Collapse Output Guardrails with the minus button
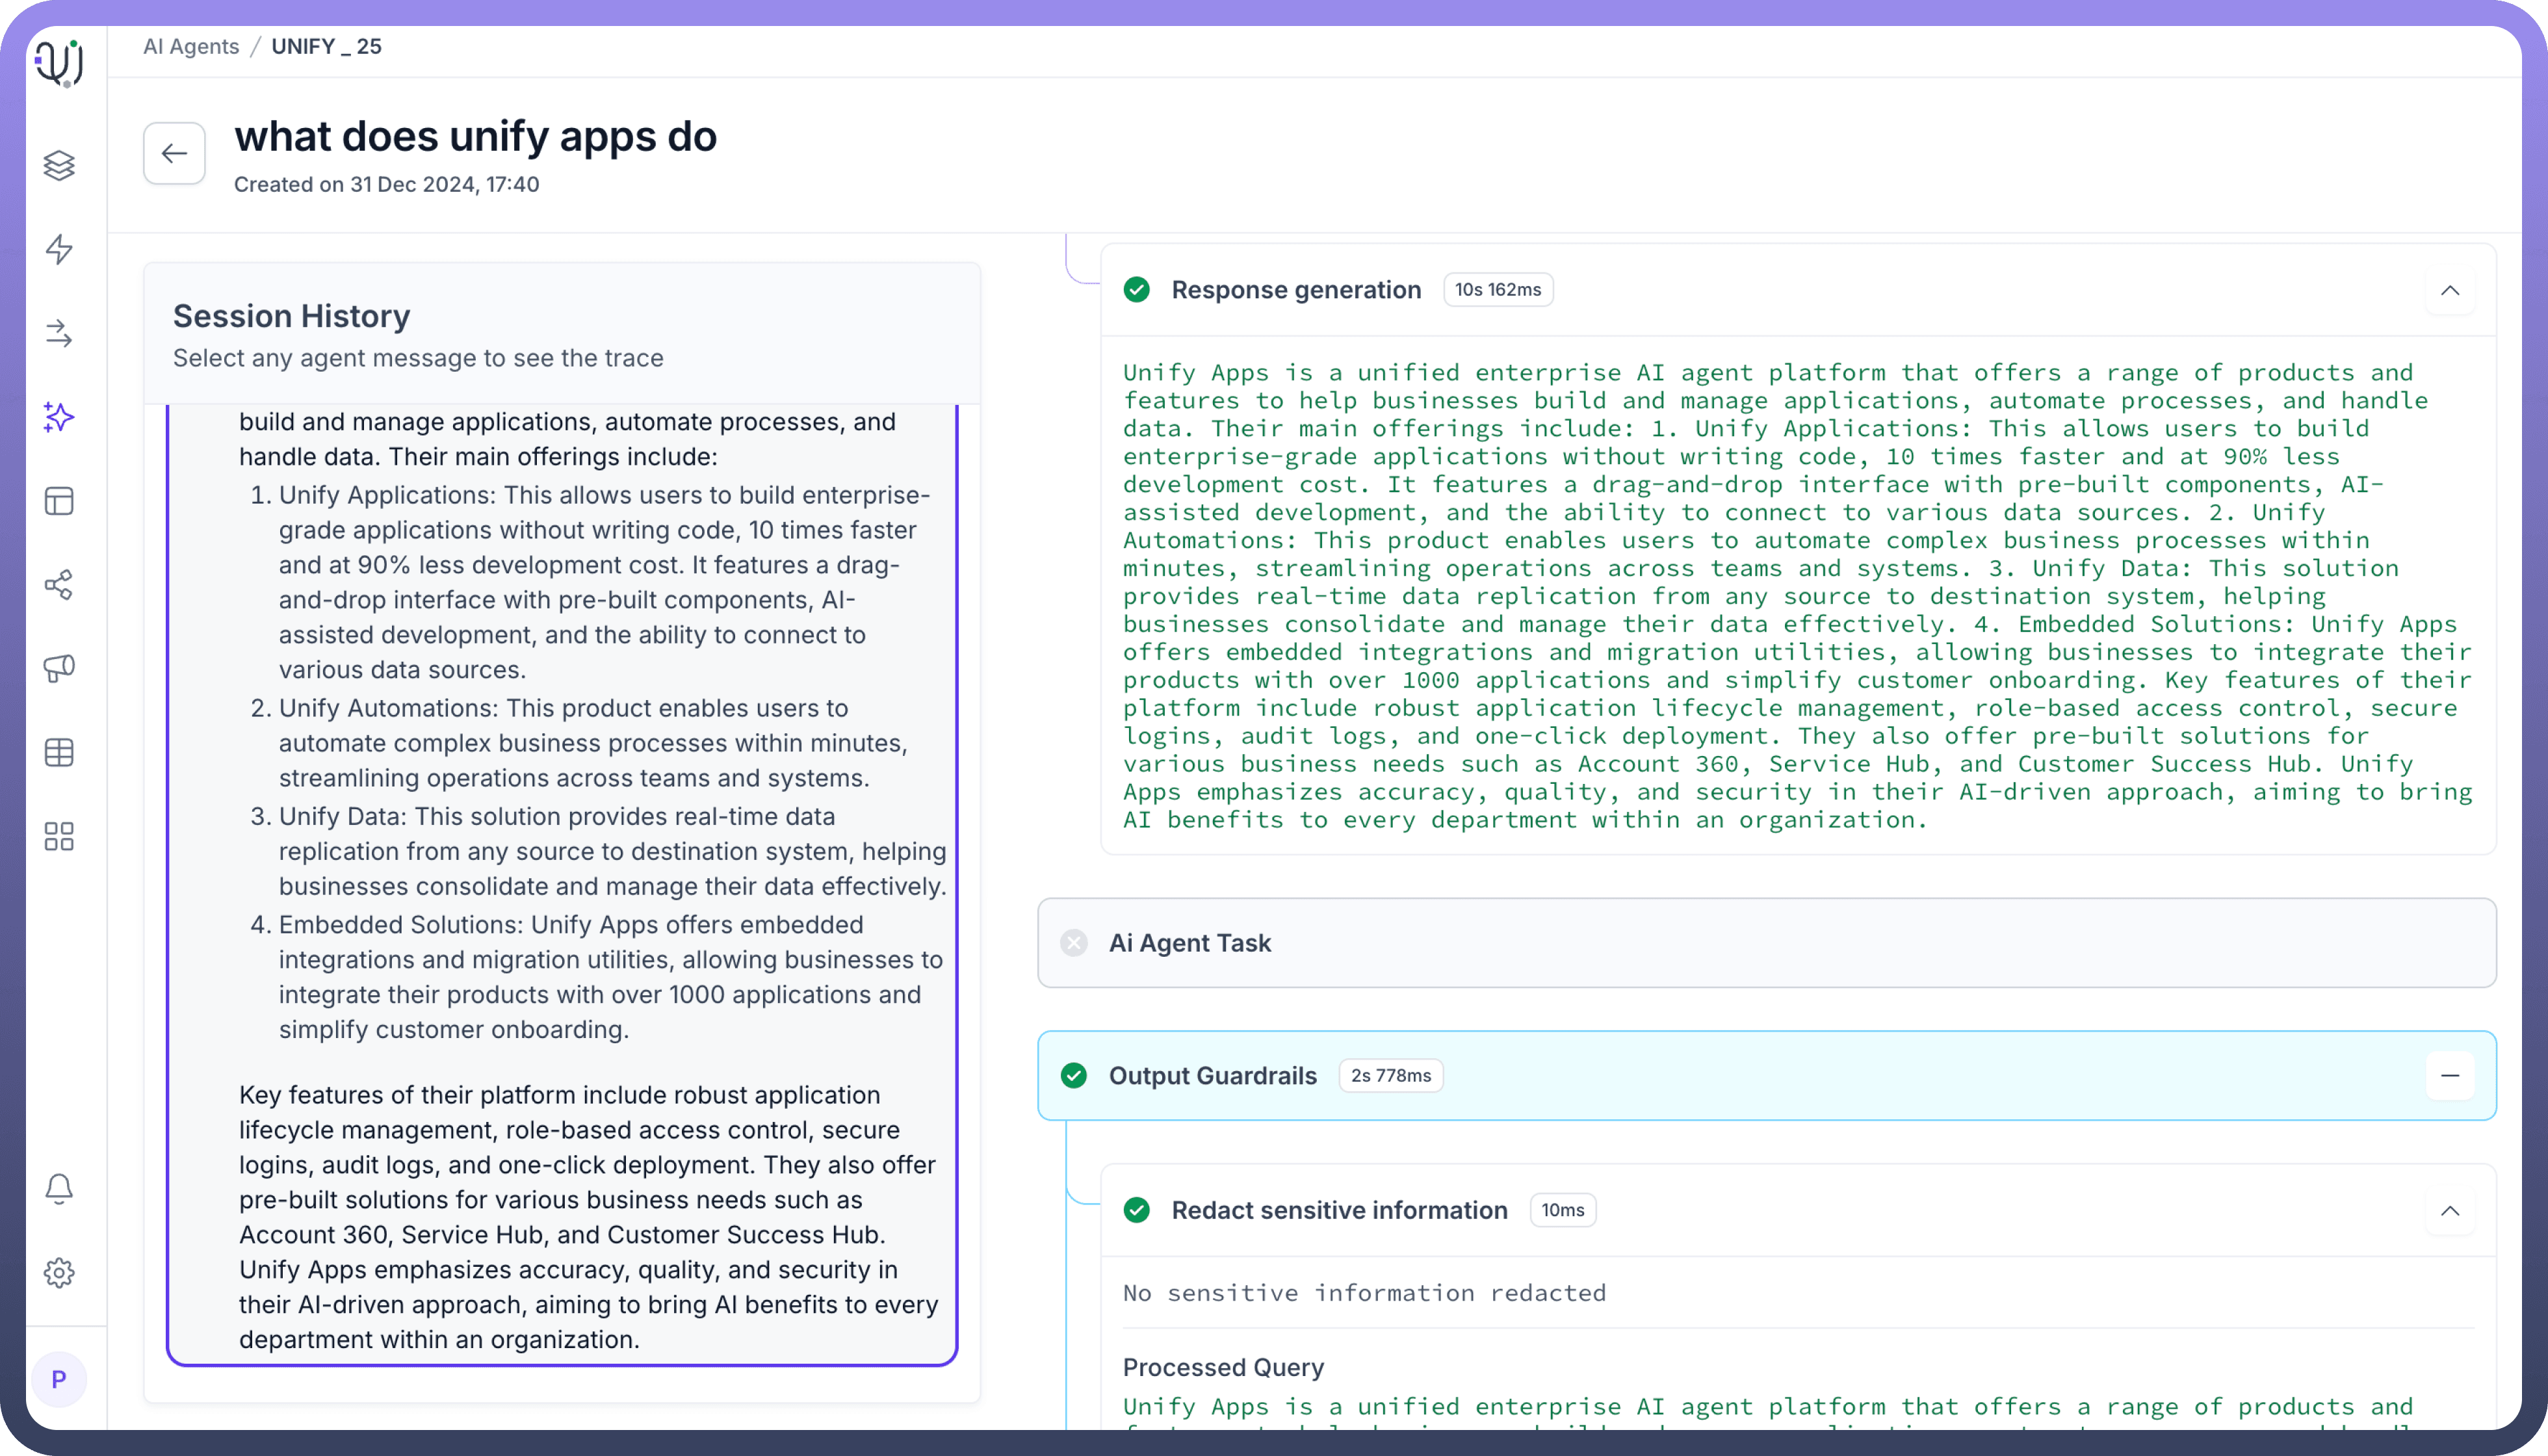The image size is (2548, 1456). (2449, 1076)
